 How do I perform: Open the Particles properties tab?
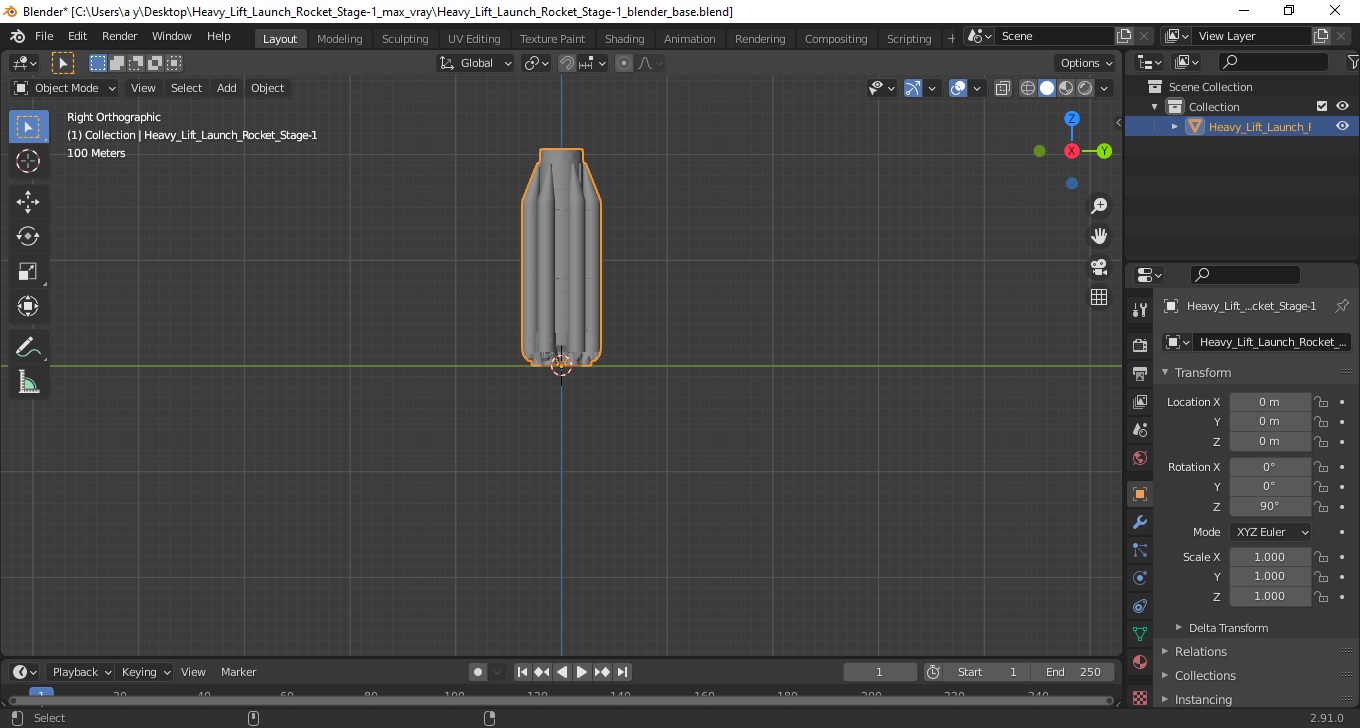pos(1140,550)
